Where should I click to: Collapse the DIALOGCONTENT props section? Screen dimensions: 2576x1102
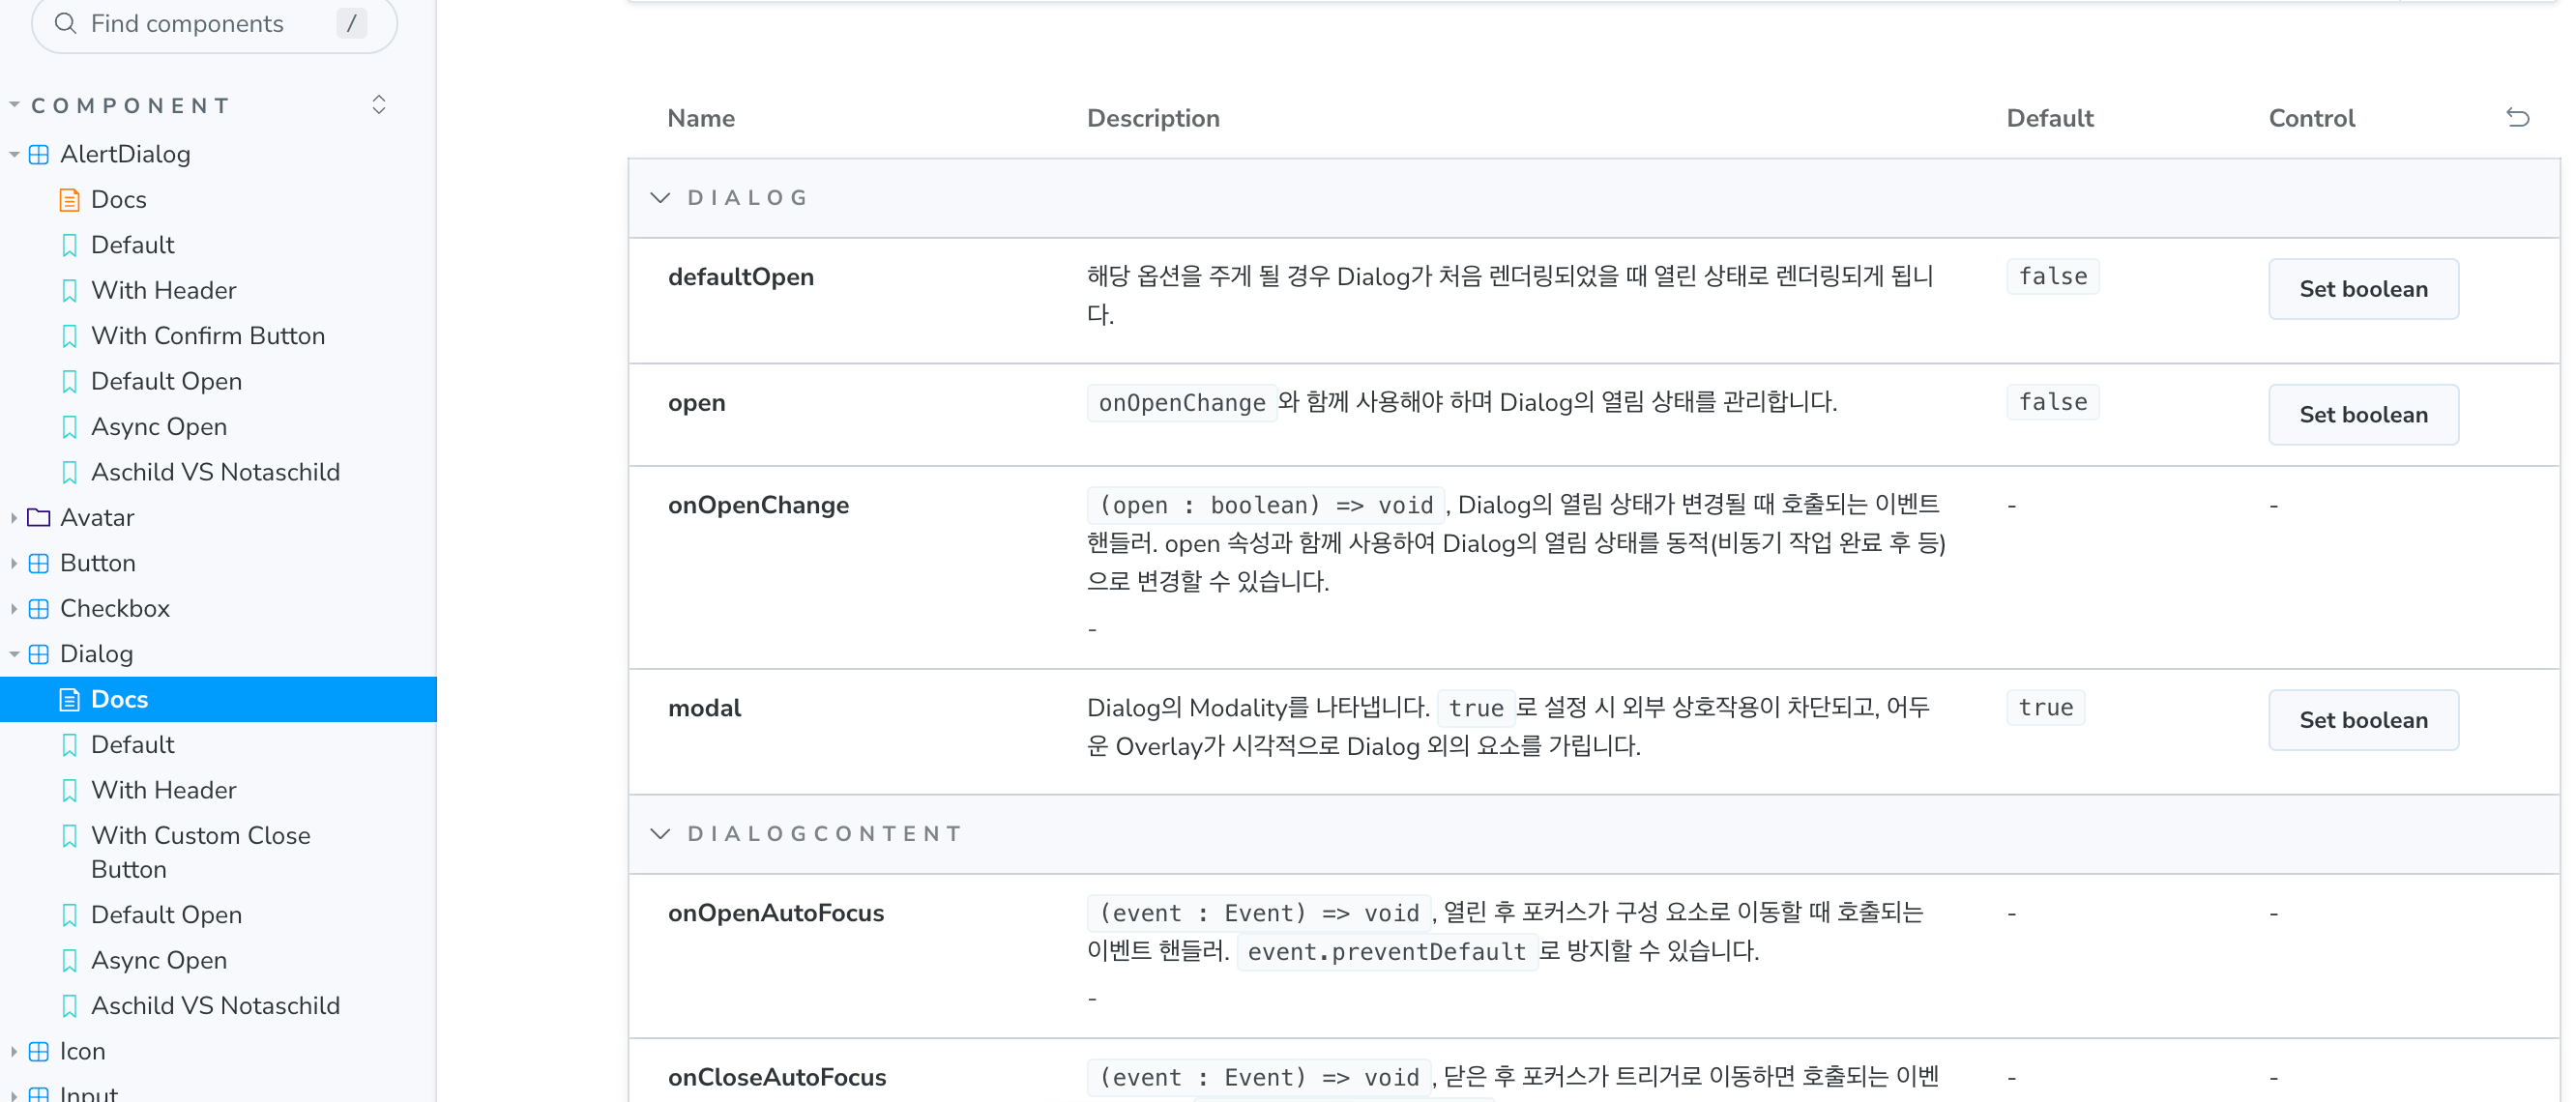(660, 834)
